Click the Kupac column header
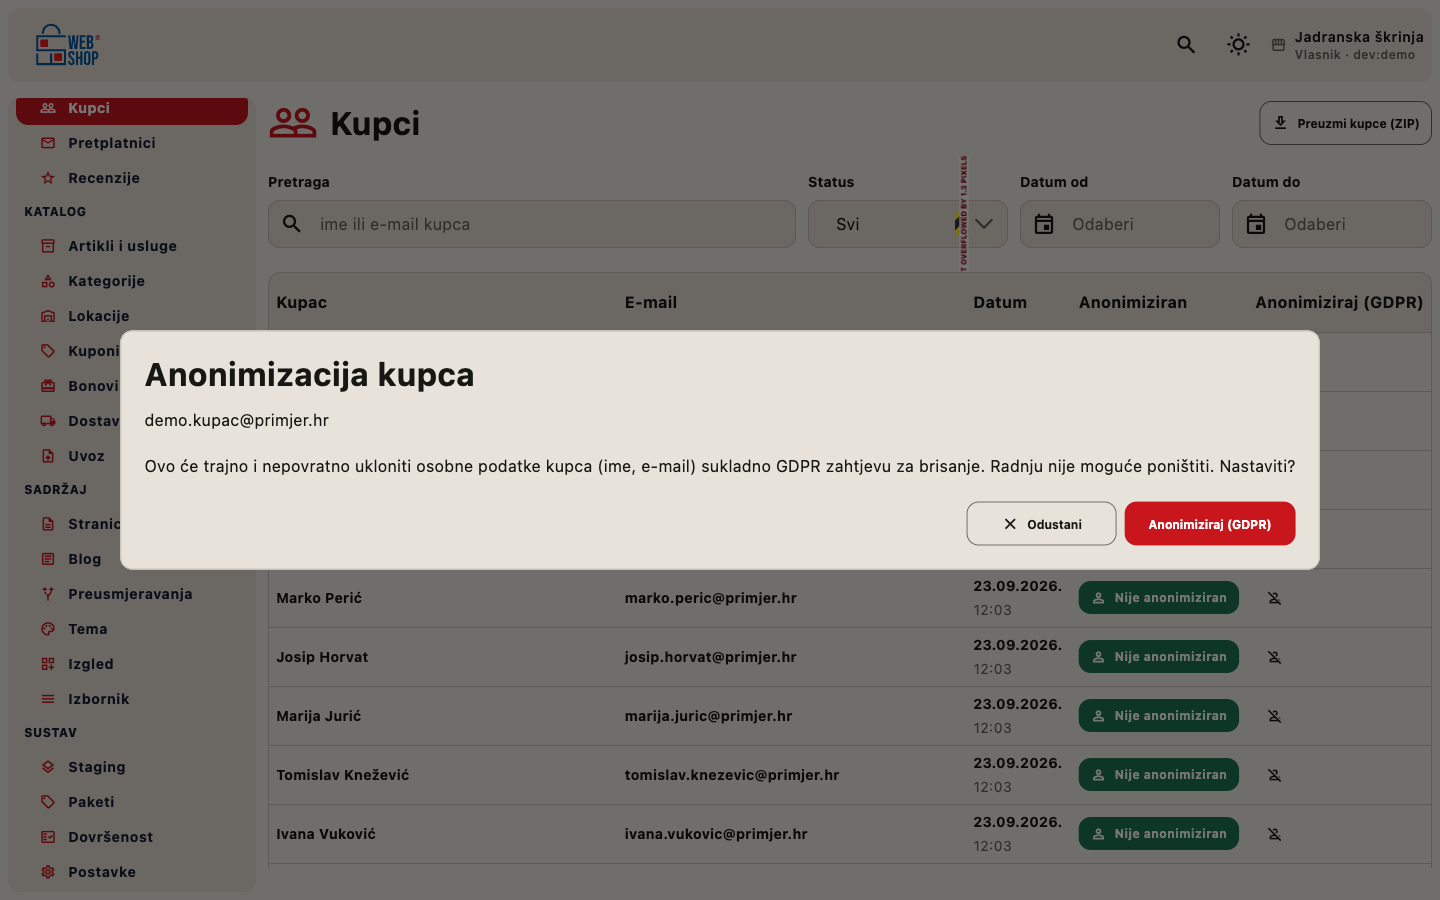 pos(302,302)
